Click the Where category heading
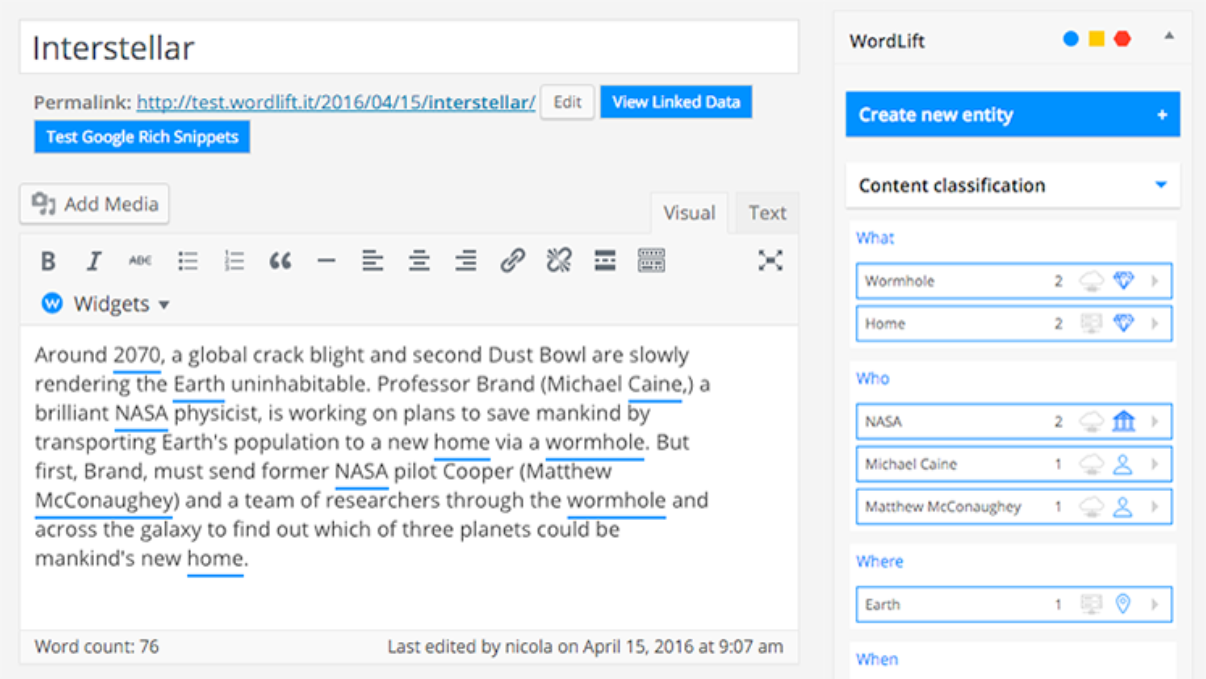1206x679 pixels. [x=879, y=562]
